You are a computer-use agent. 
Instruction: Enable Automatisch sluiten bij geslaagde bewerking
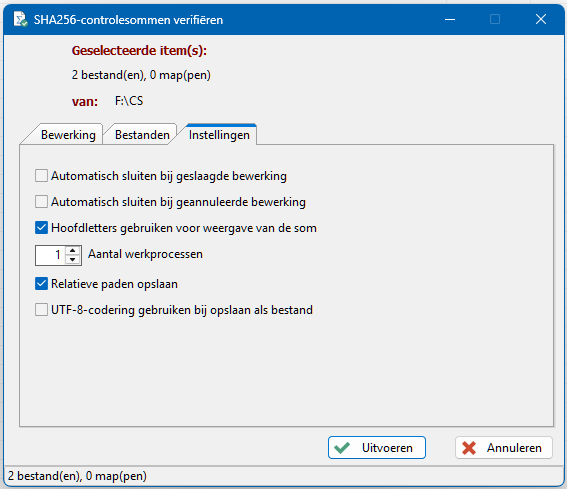[41, 176]
